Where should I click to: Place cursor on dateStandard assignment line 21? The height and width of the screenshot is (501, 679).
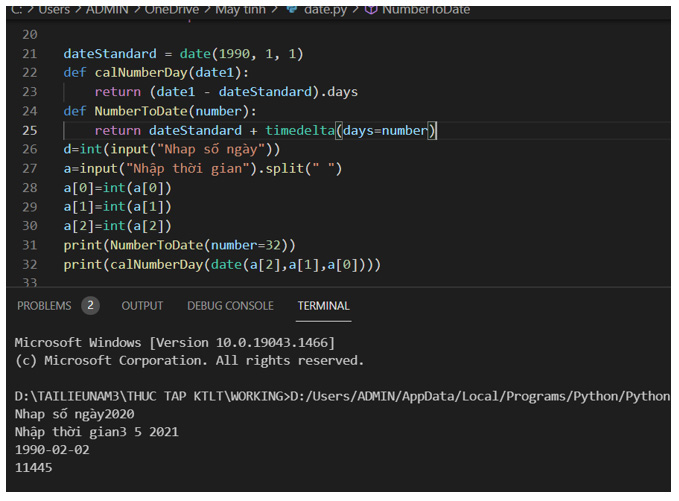pos(182,54)
